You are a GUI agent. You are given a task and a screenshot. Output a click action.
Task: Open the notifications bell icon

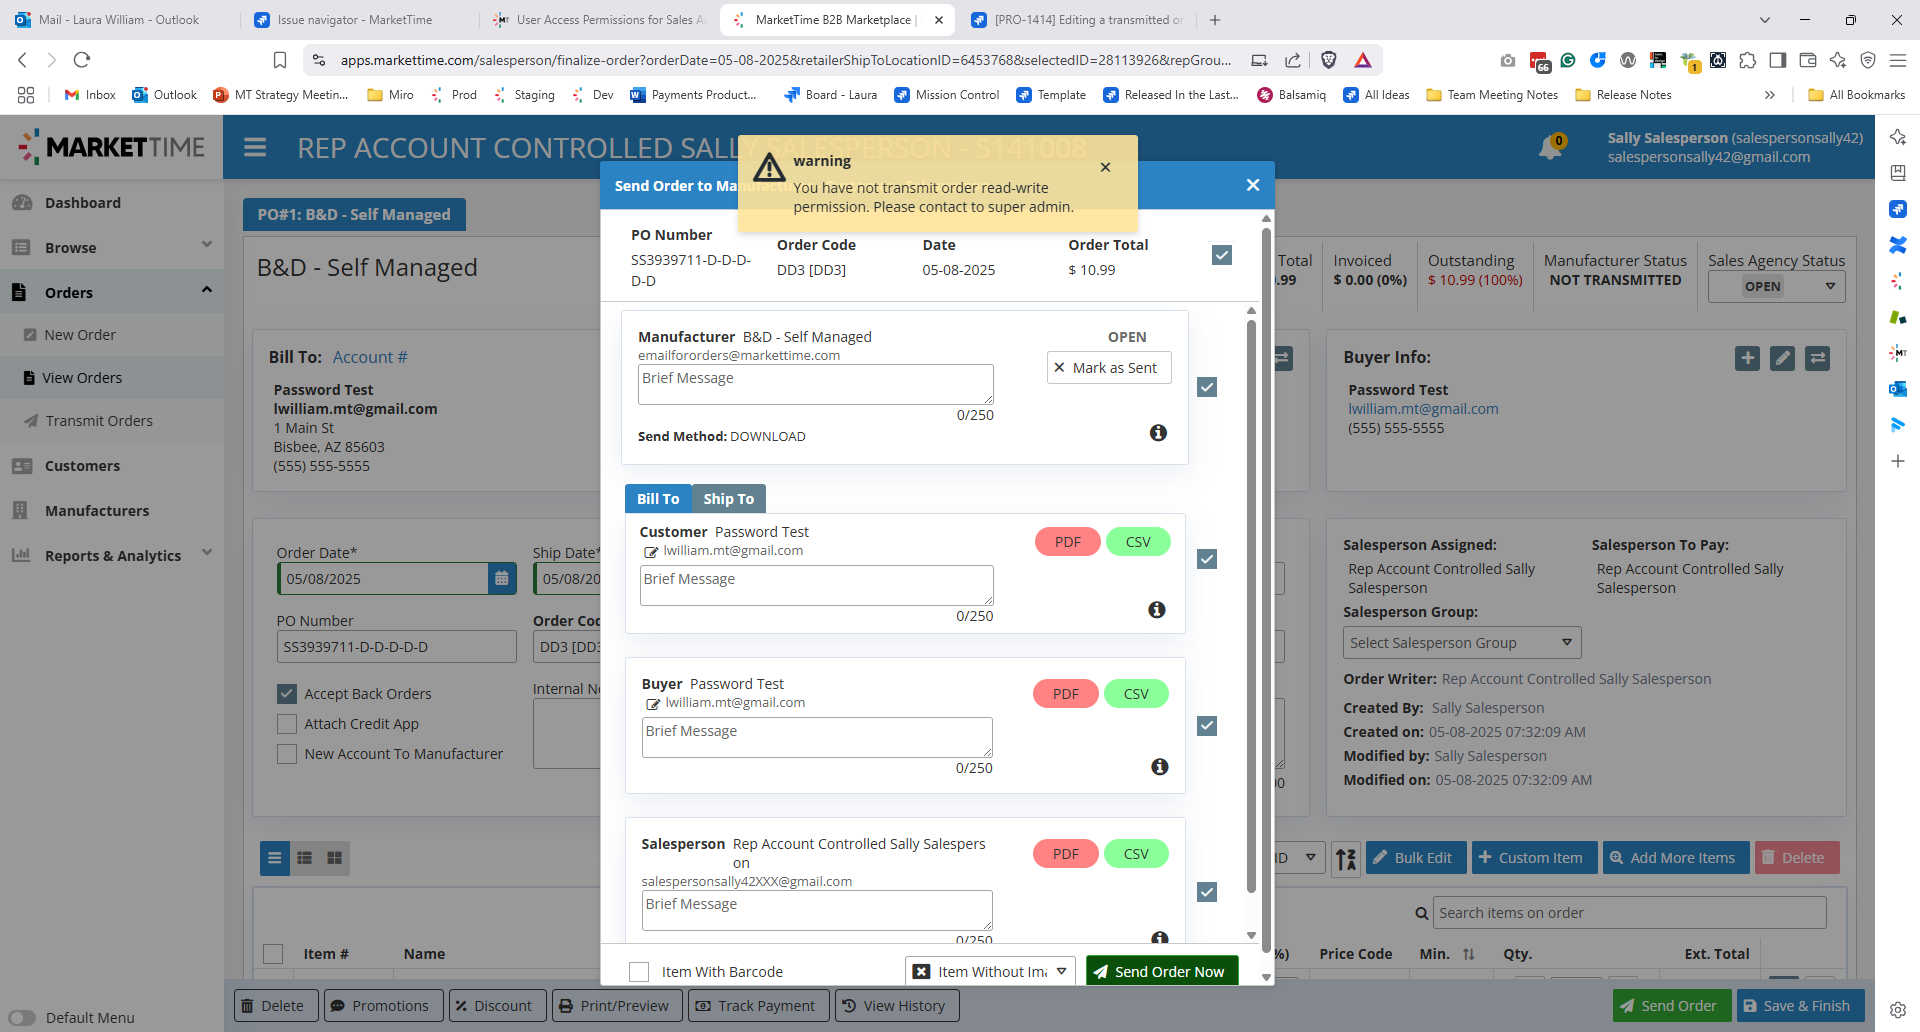[1550, 148]
